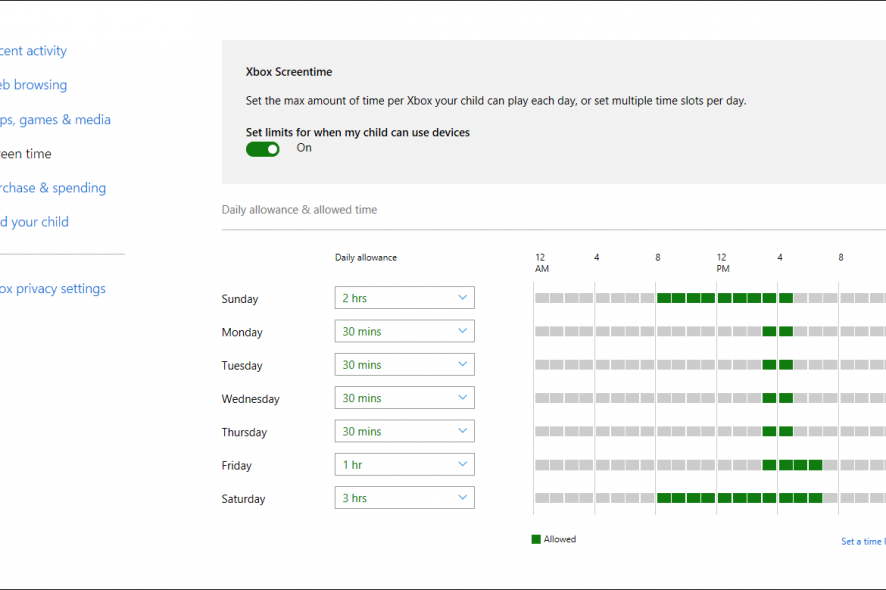This screenshot has height=590, width=886.
Task: Open Thursday daily allowance dropdown
Action: [405, 431]
